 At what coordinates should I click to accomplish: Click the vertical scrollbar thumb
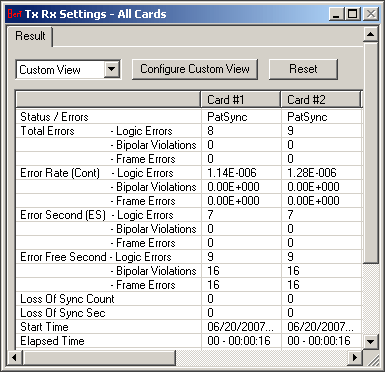[371, 152]
